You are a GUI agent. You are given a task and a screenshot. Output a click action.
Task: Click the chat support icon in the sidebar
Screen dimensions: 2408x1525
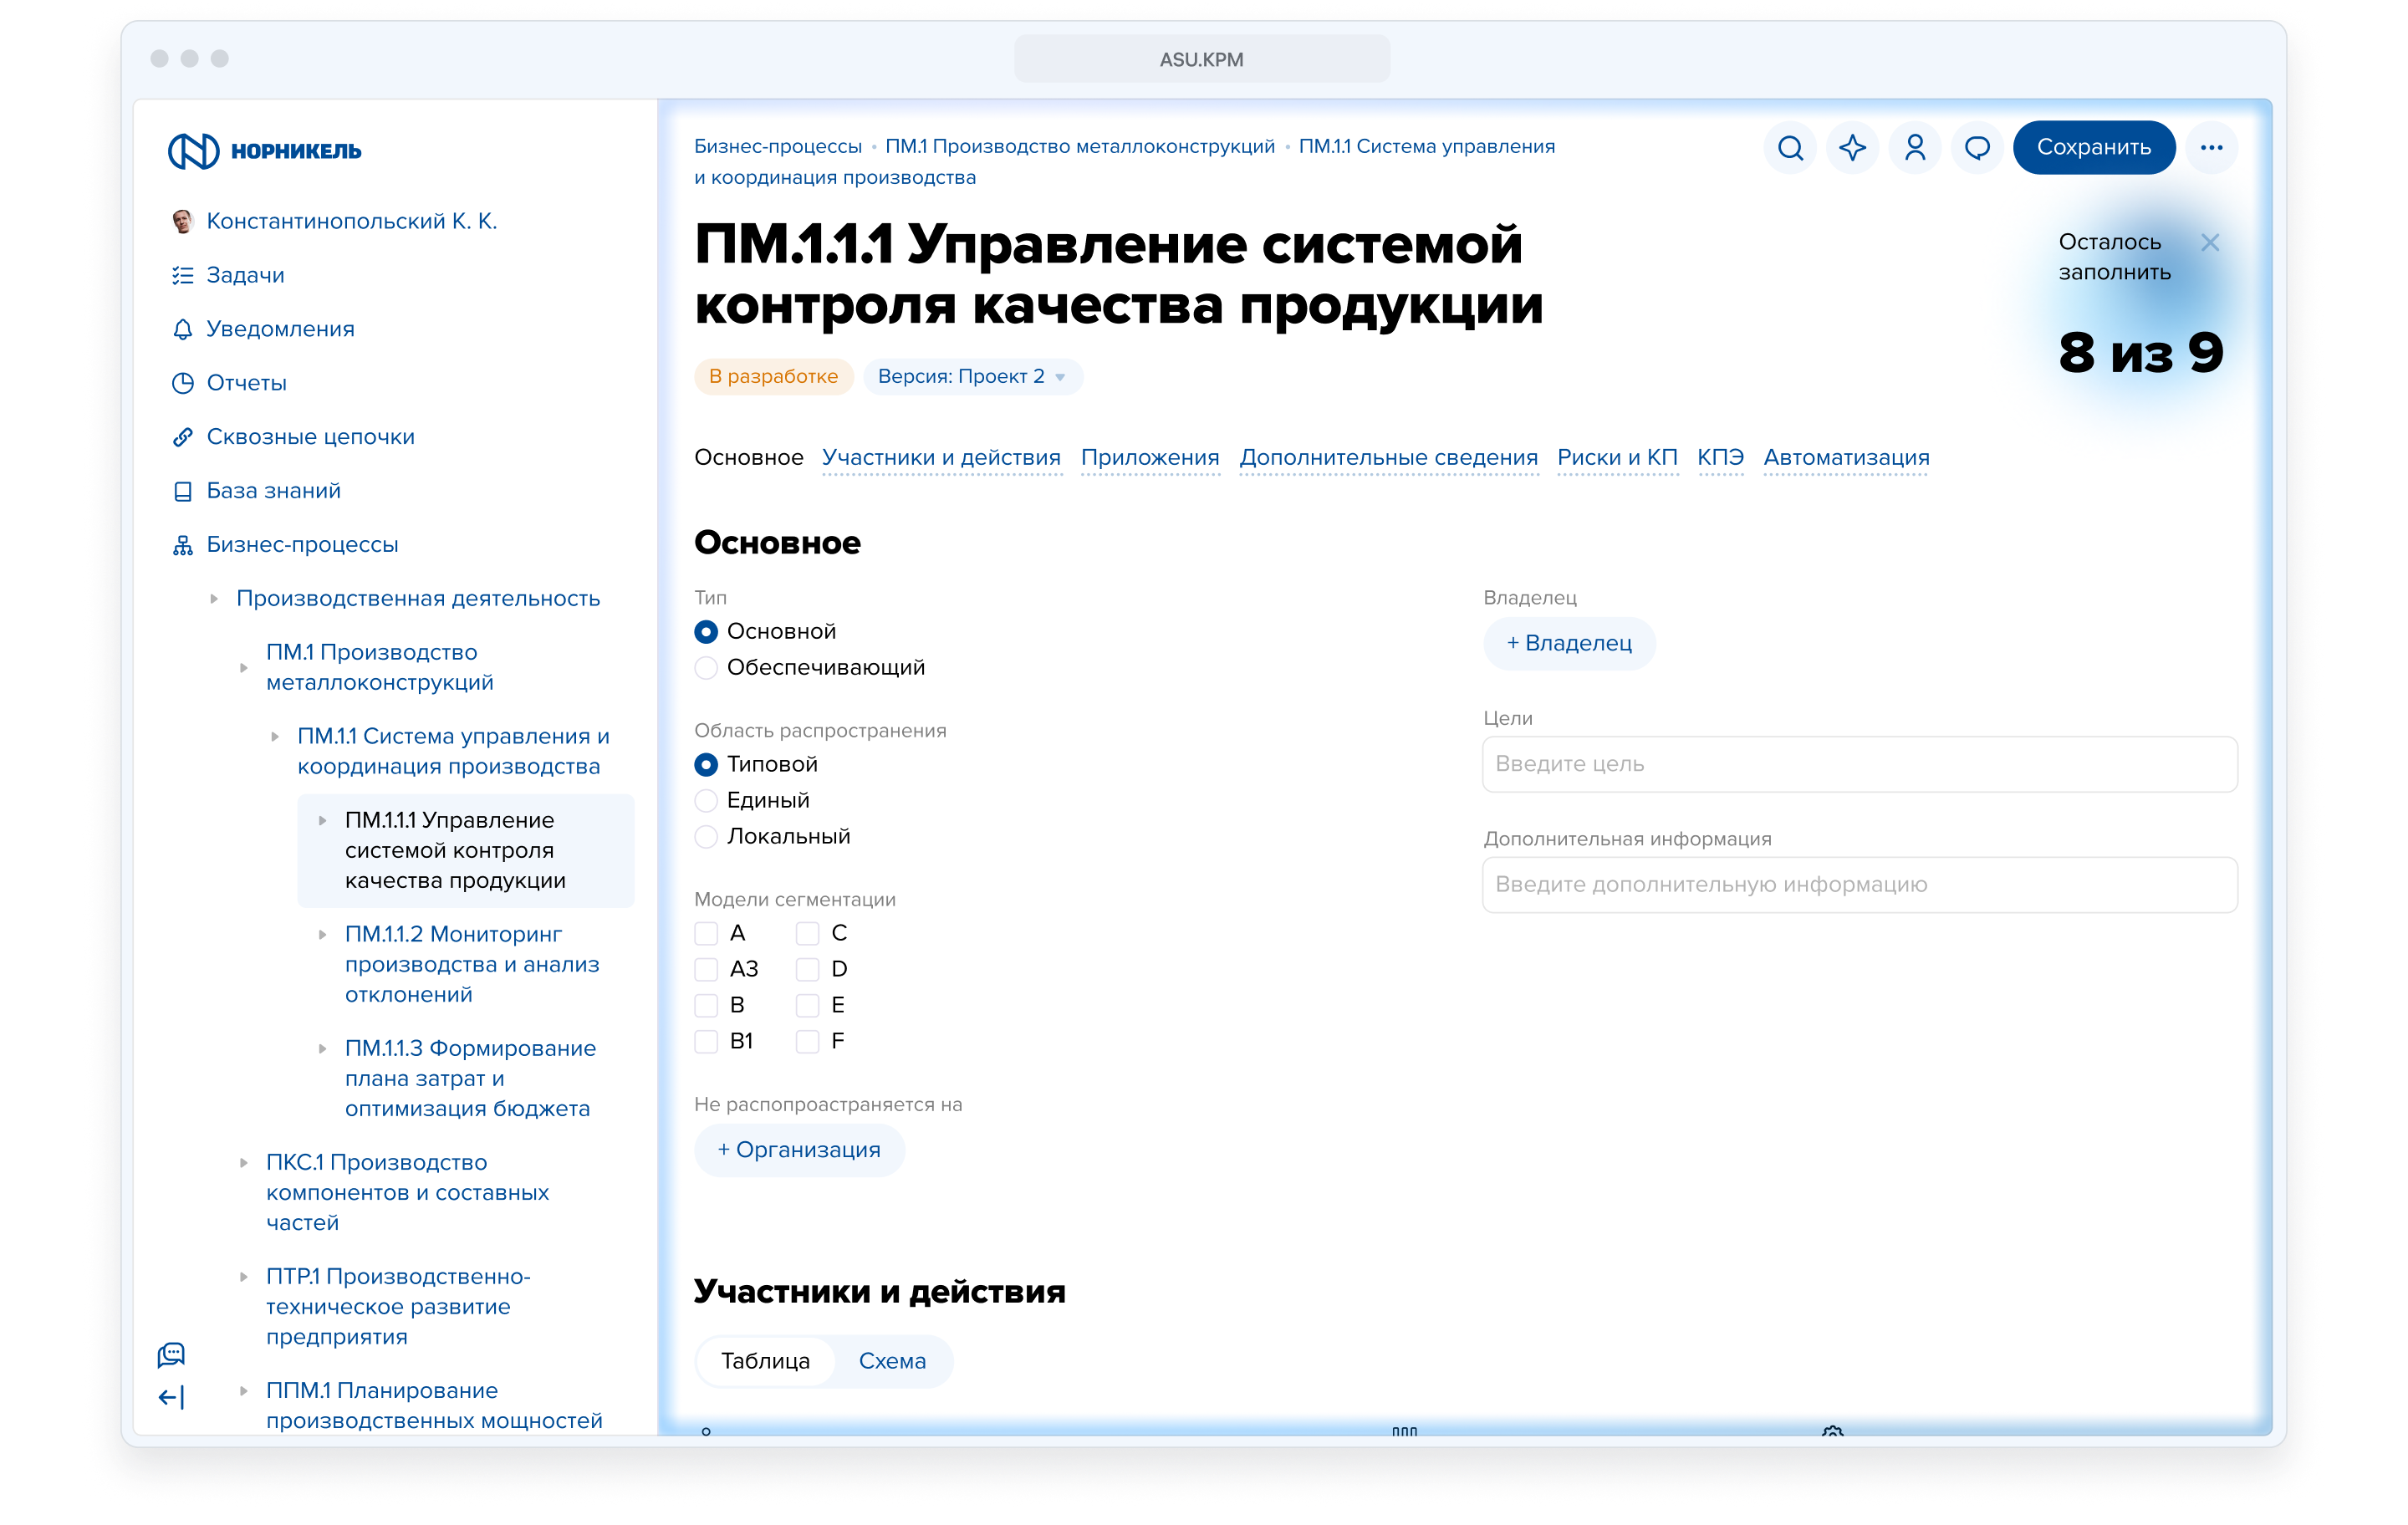click(171, 1354)
